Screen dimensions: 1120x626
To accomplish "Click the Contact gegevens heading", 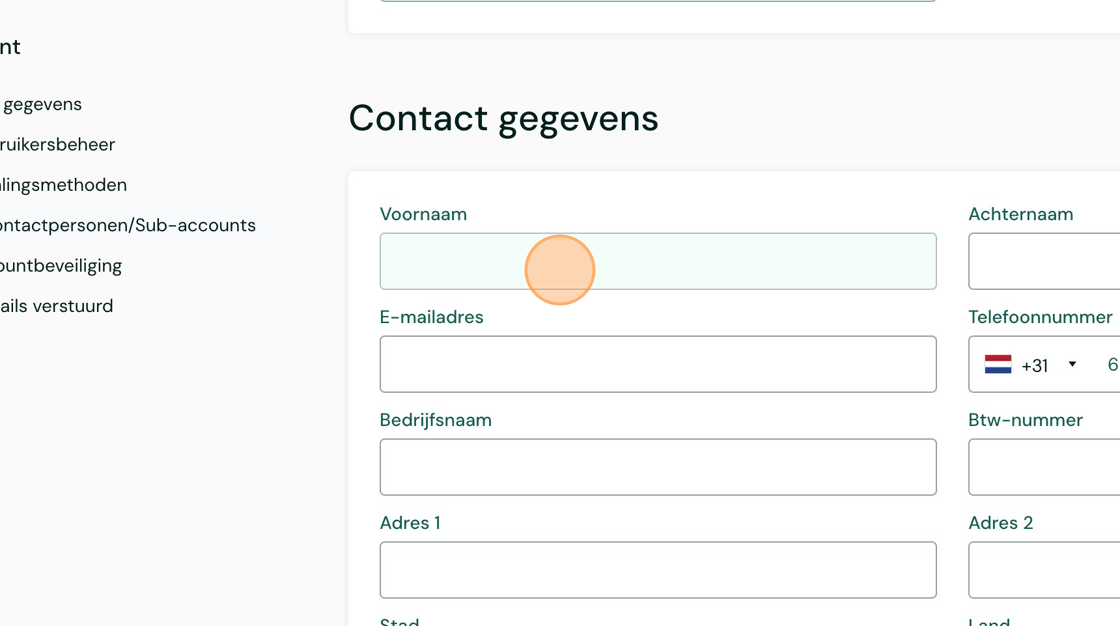I will 503,118.
